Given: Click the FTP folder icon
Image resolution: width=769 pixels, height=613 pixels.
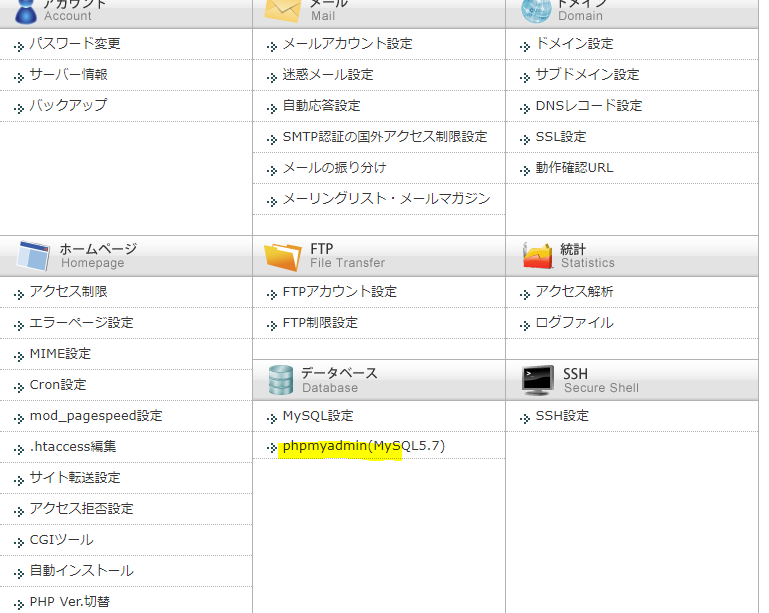Looking at the screenshot, I should [282, 256].
